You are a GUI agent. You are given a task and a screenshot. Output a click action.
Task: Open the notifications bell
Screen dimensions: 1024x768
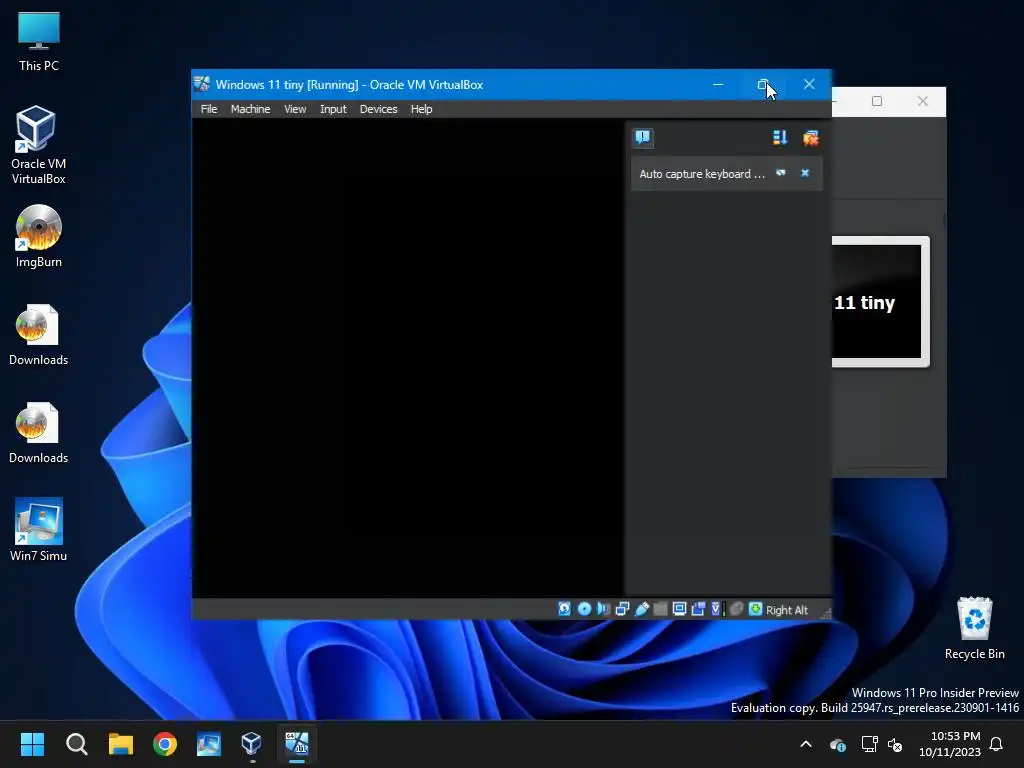click(x=997, y=744)
